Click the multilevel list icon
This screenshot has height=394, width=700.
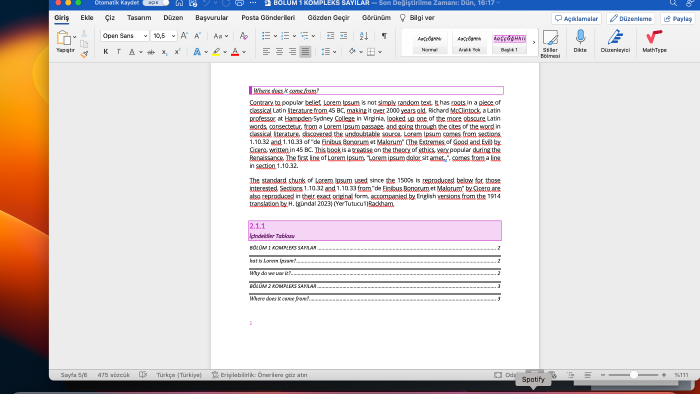pyautogui.click(x=304, y=36)
